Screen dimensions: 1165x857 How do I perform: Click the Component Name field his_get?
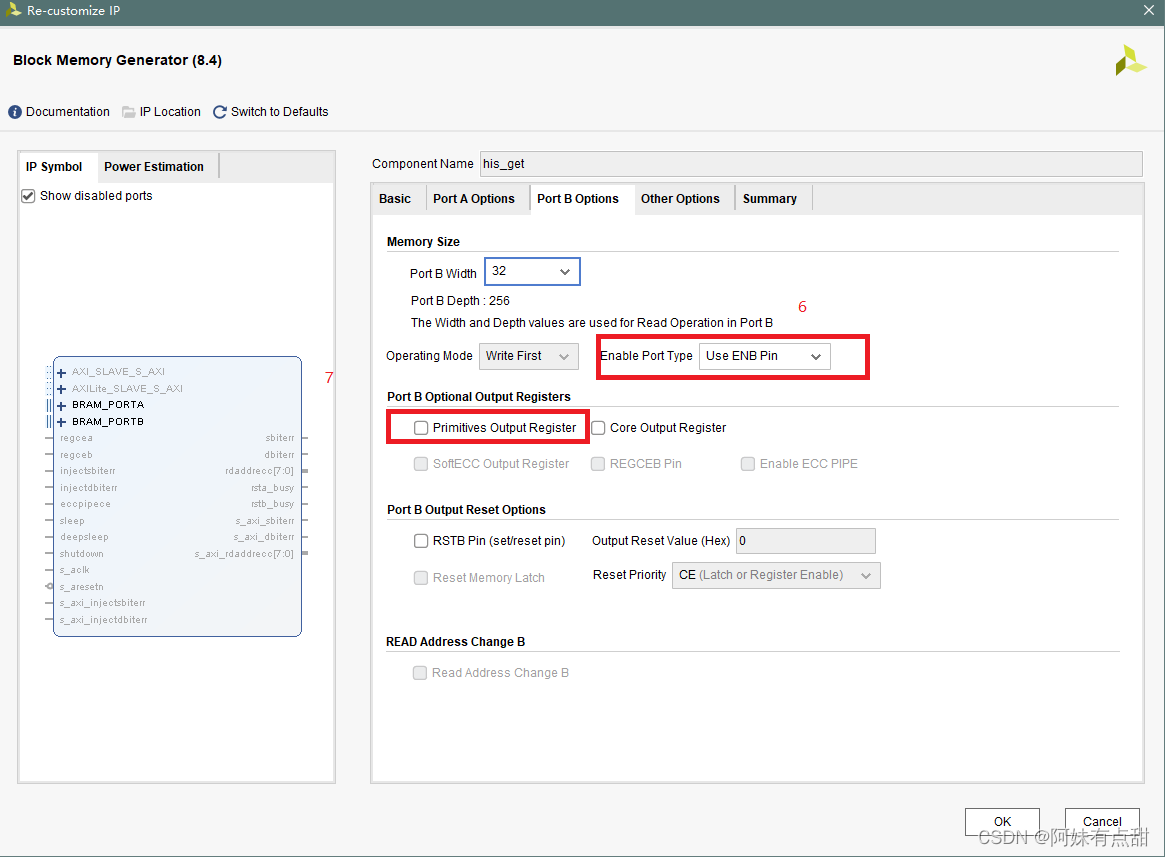coord(811,164)
